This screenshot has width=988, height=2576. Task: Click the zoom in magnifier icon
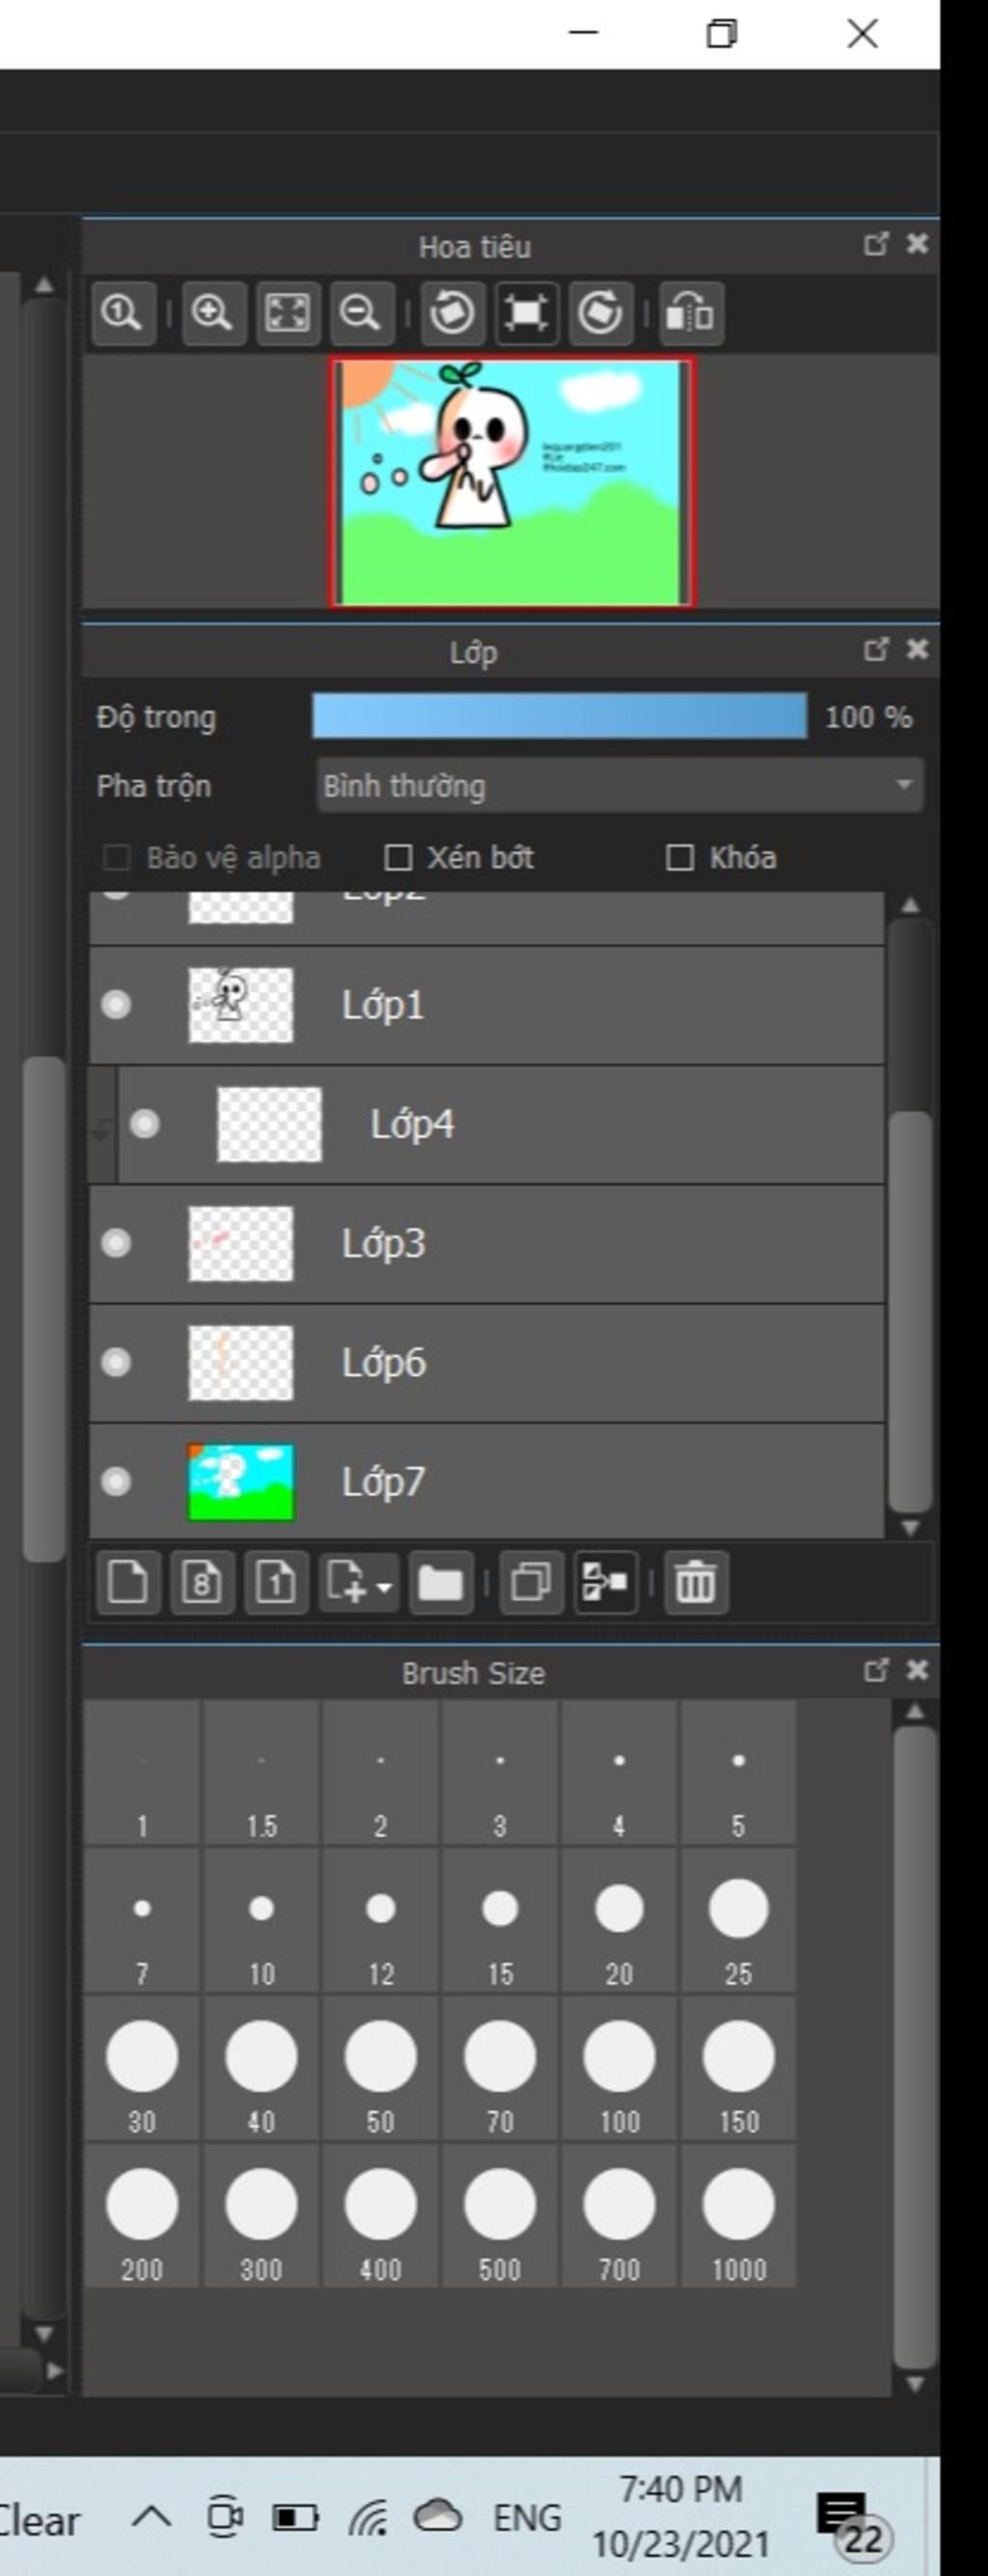pyautogui.click(x=213, y=314)
